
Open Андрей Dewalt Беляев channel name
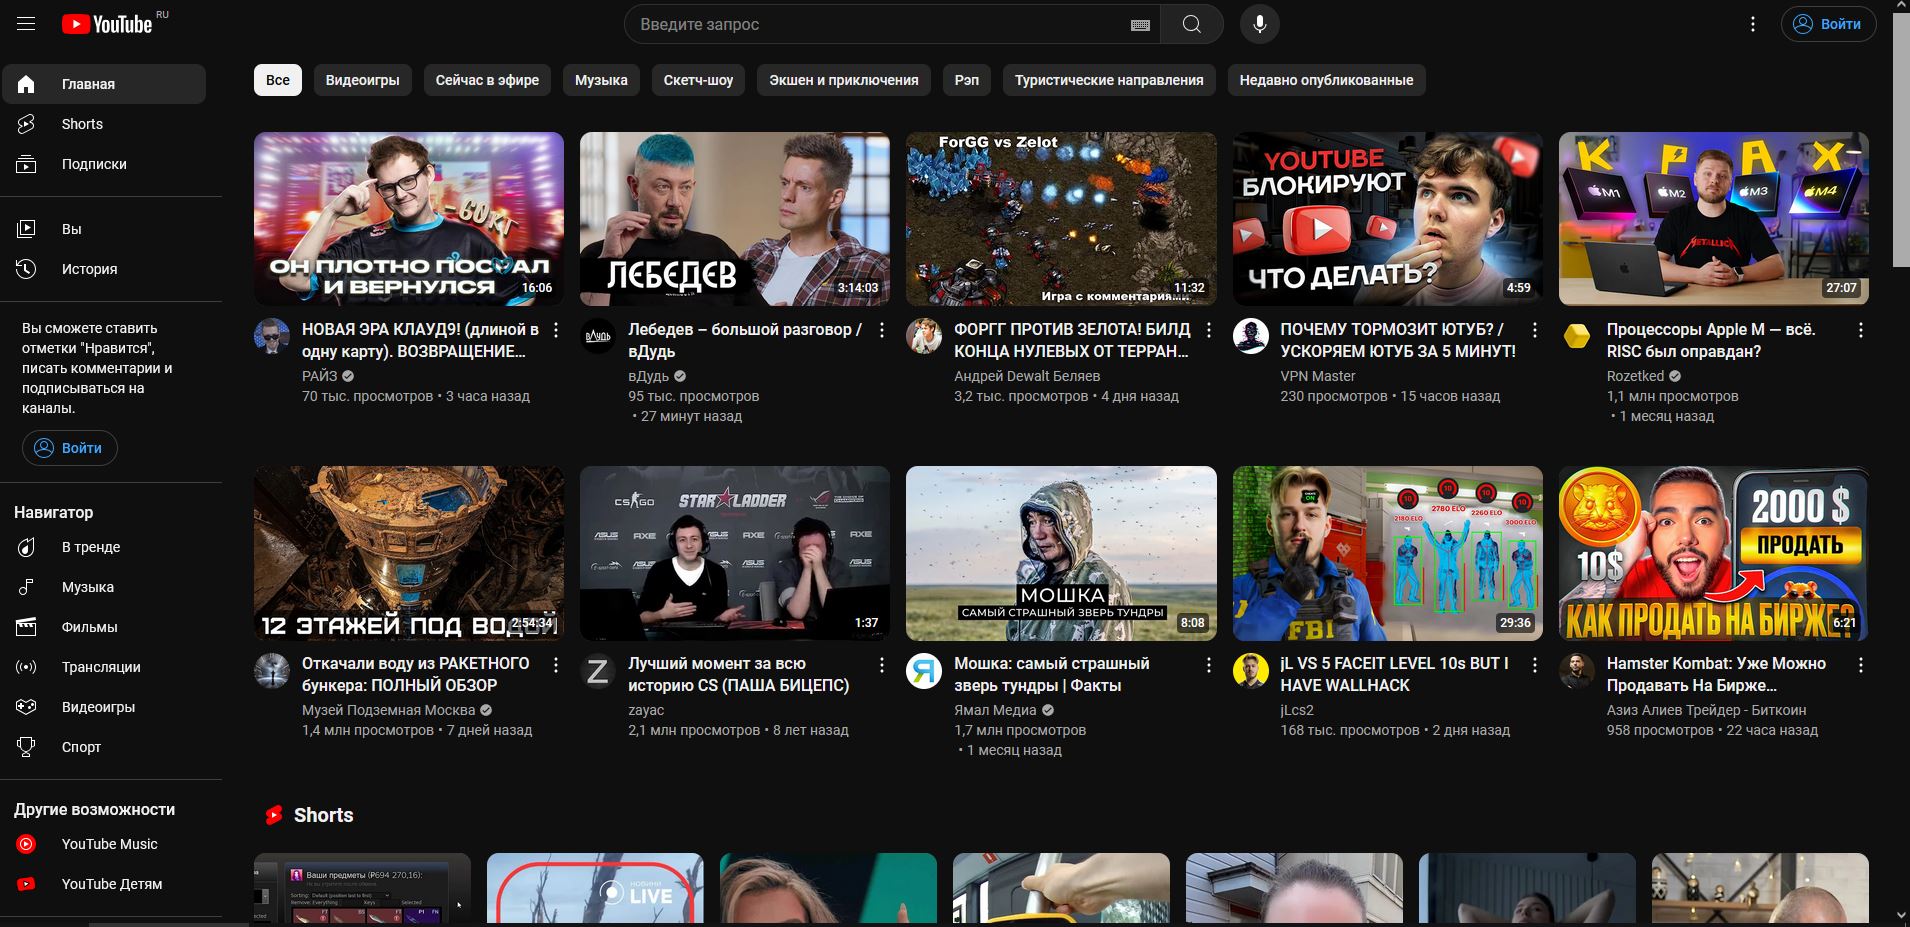coord(1027,376)
